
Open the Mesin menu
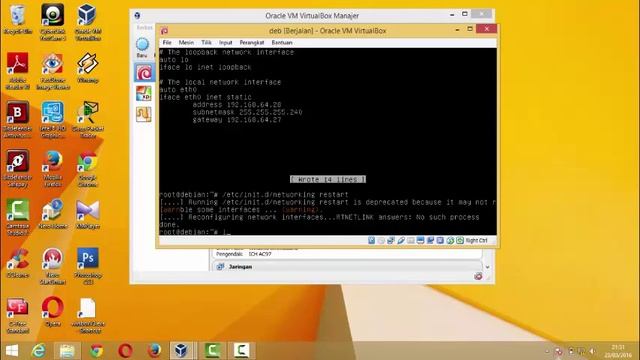[186, 42]
